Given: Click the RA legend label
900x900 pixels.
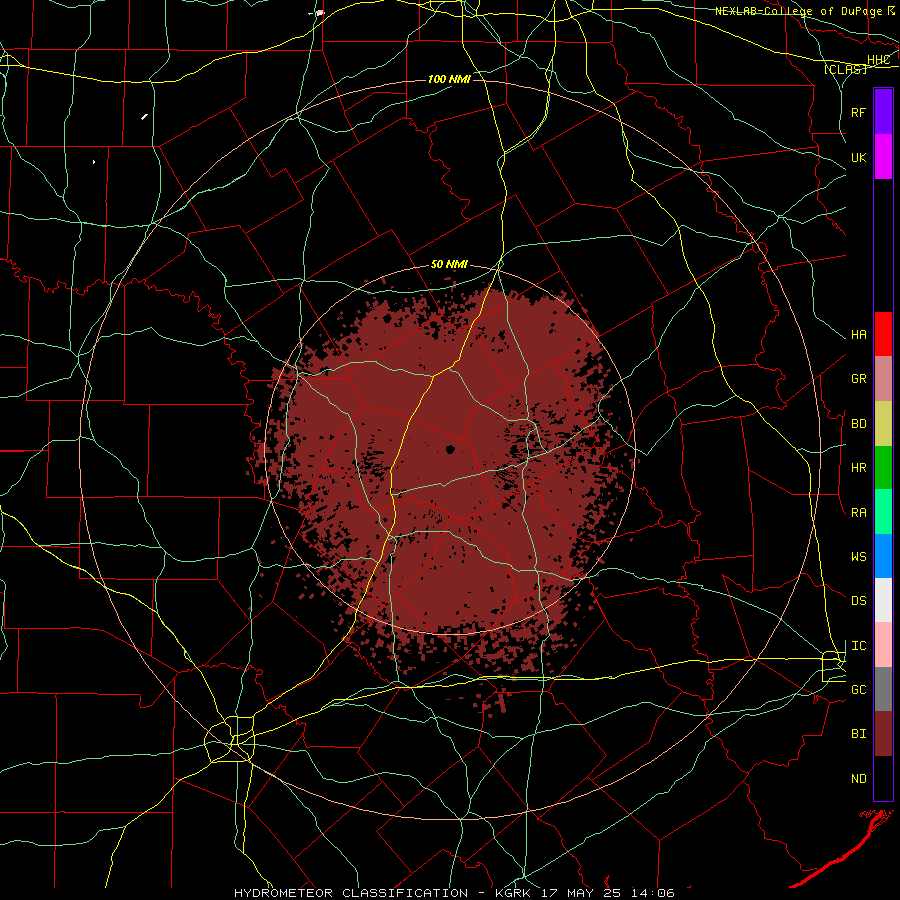Looking at the screenshot, I should pyautogui.click(x=858, y=512).
